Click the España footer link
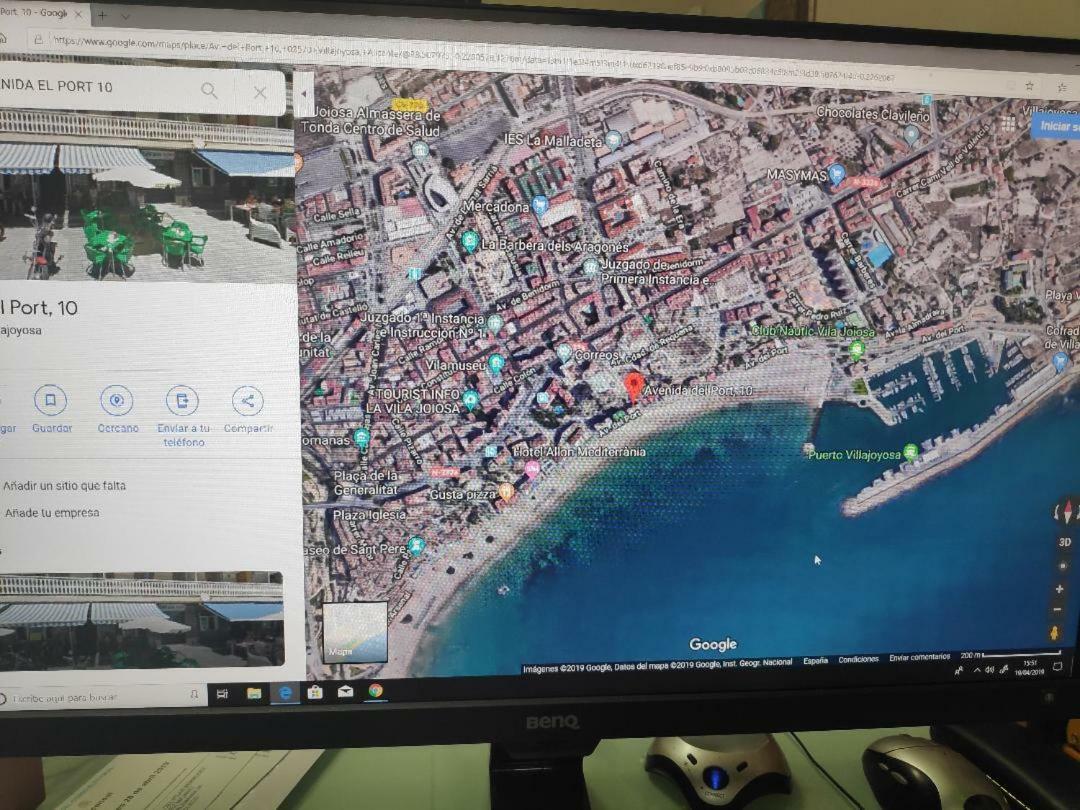 click(x=816, y=661)
